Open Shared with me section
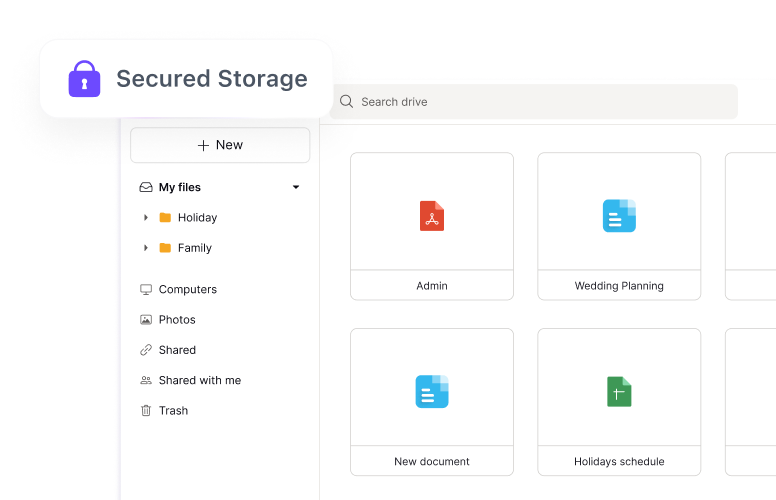The height and width of the screenshot is (500, 776). click(199, 381)
